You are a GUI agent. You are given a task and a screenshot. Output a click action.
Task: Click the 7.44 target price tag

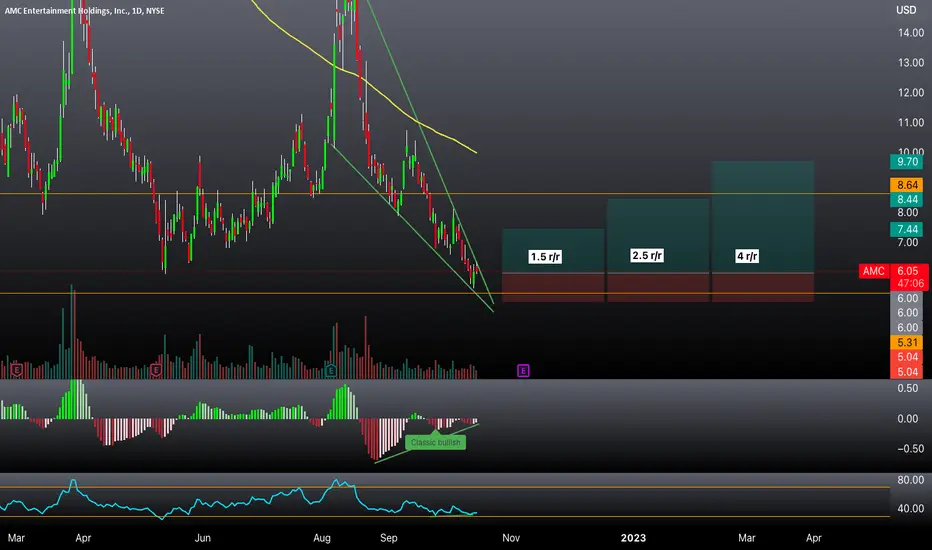pos(908,229)
